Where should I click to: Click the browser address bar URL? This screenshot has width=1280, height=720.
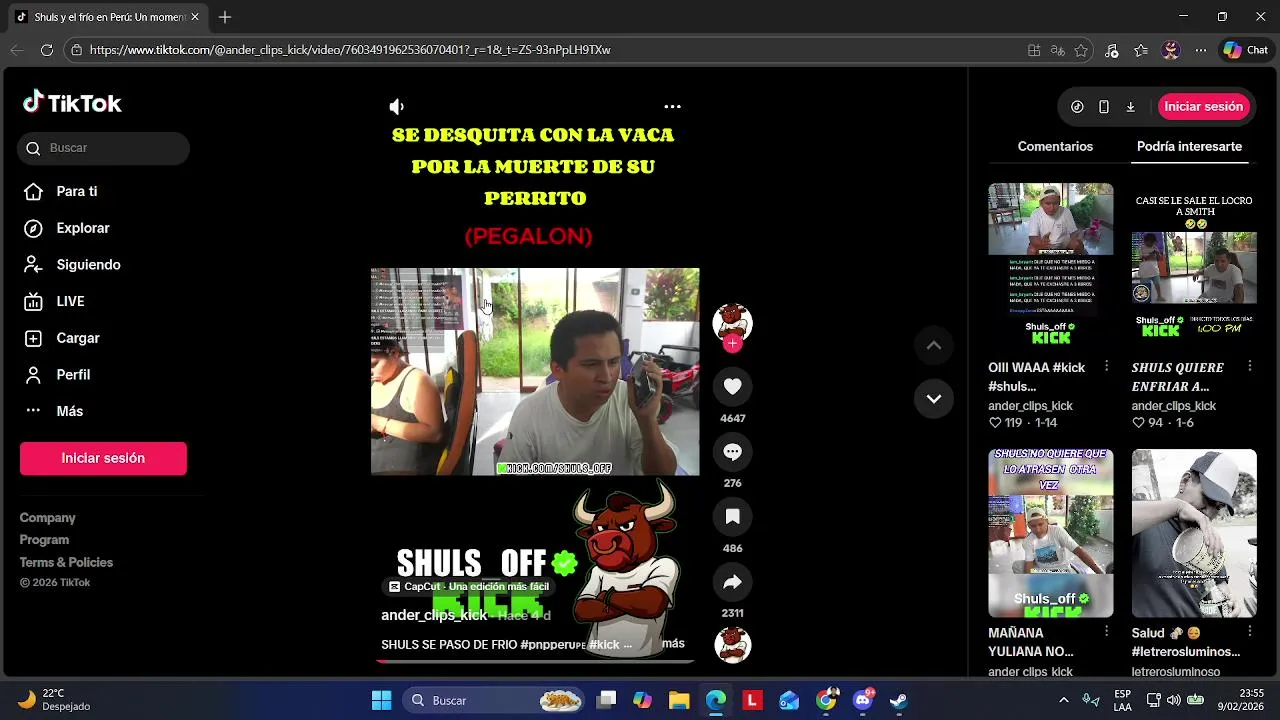350,50
